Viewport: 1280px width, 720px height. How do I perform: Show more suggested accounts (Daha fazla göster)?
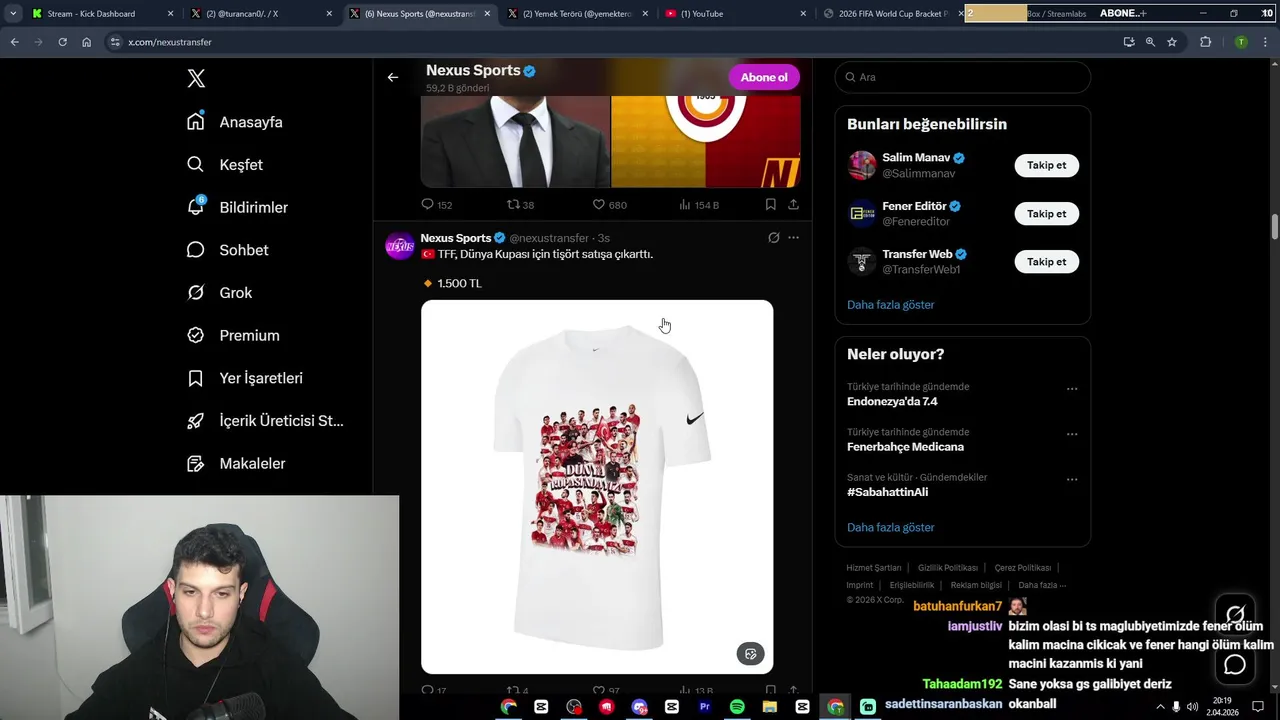tap(891, 304)
